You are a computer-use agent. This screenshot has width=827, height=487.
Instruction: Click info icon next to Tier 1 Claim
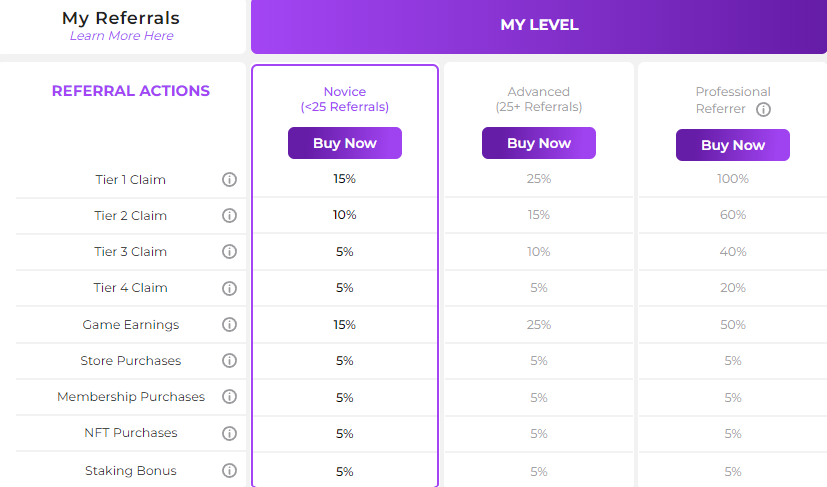(229, 179)
